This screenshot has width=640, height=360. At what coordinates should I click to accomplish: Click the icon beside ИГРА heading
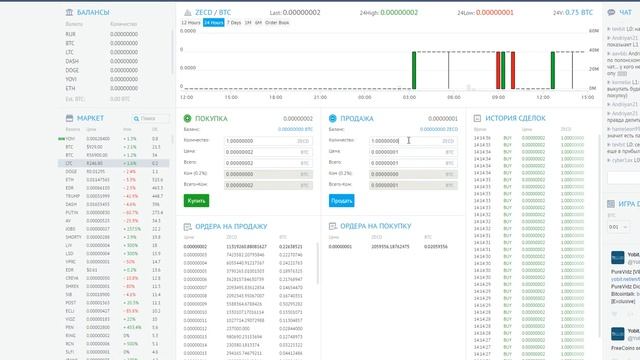click(611, 204)
